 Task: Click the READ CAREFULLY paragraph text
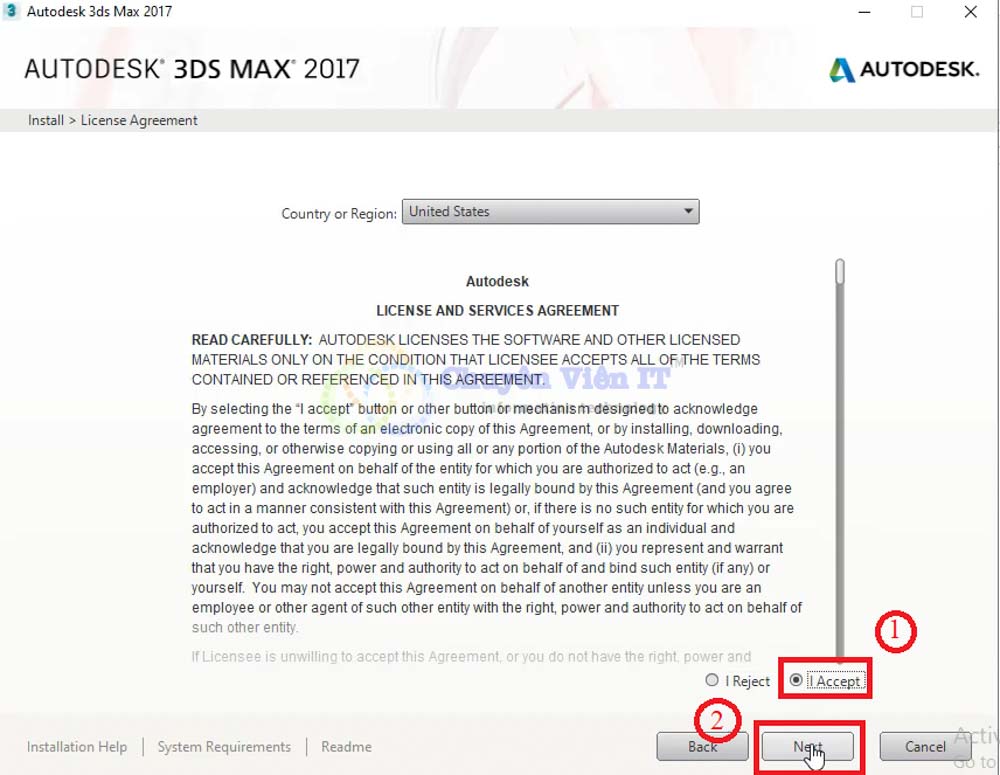[x=476, y=360]
